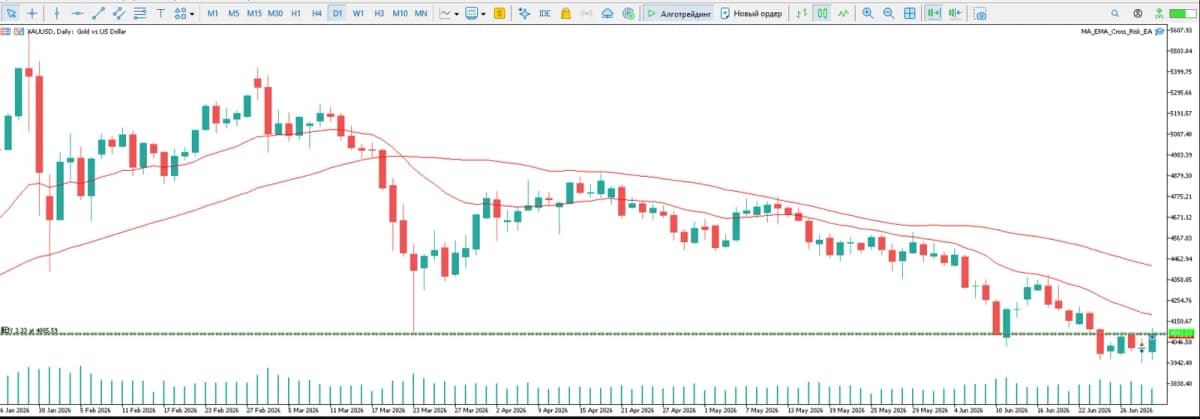The width and height of the screenshot is (1200, 419).
Task: Click the green globe network icon
Action: (x=628, y=13)
